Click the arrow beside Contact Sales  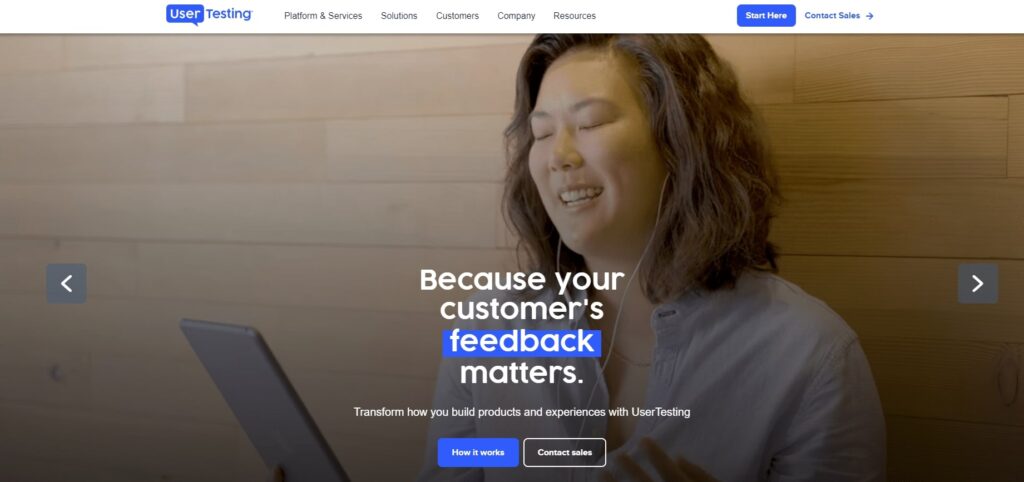[x=869, y=16]
